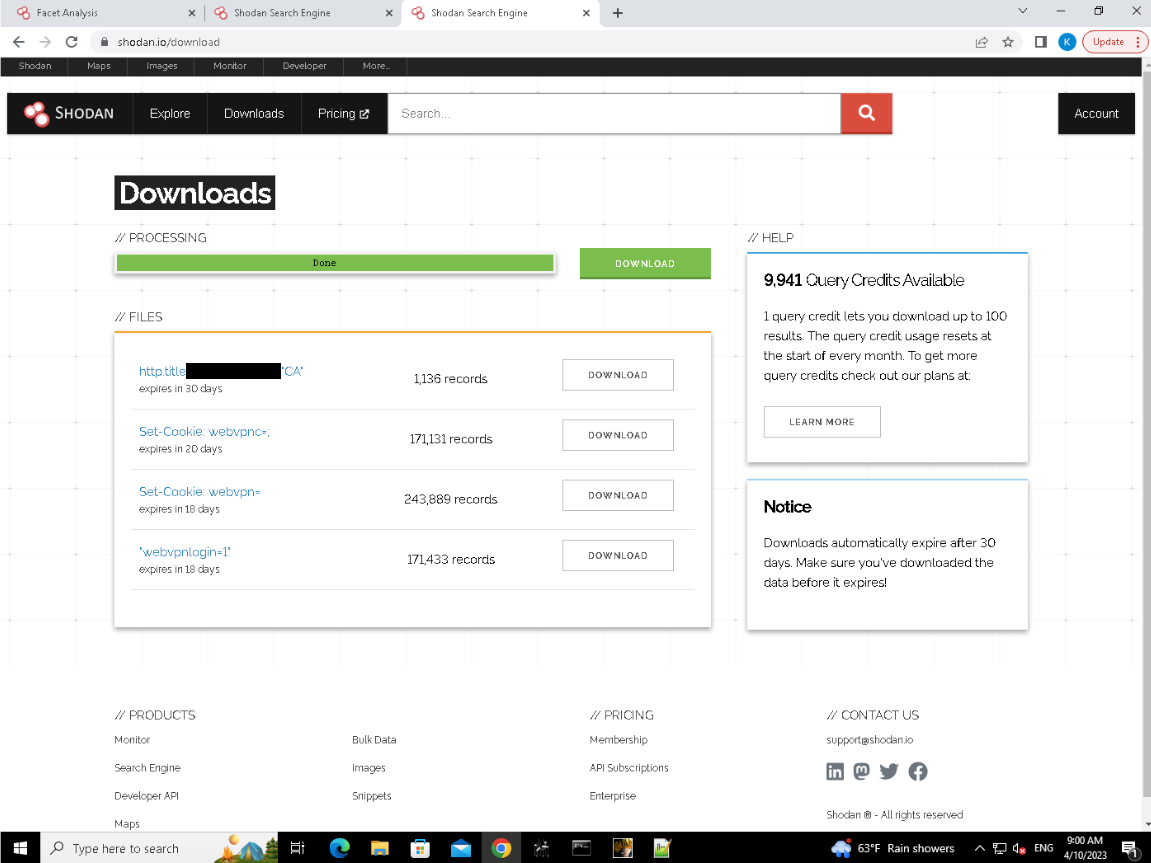The image size is (1151, 863).
Task: Click the share page icon in the address bar
Action: (x=981, y=42)
